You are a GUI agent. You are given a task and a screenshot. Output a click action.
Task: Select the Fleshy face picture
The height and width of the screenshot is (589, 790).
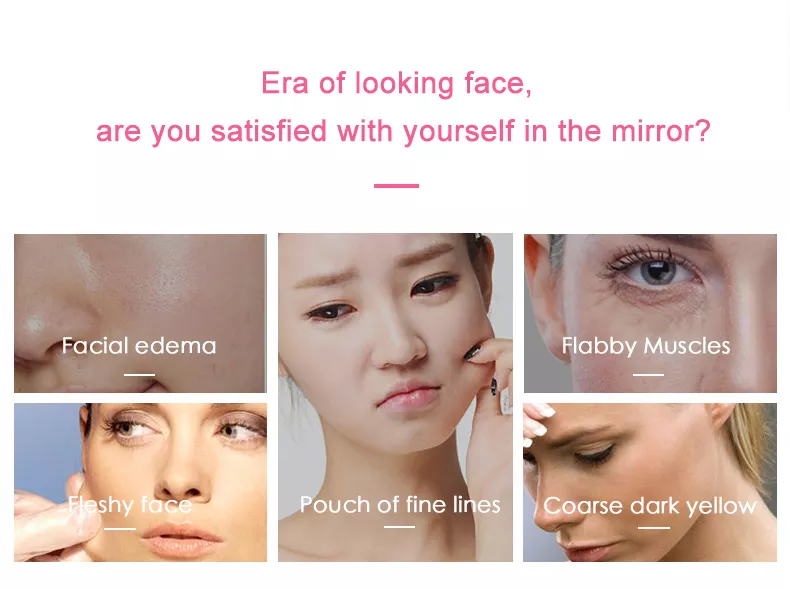click(x=140, y=482)
